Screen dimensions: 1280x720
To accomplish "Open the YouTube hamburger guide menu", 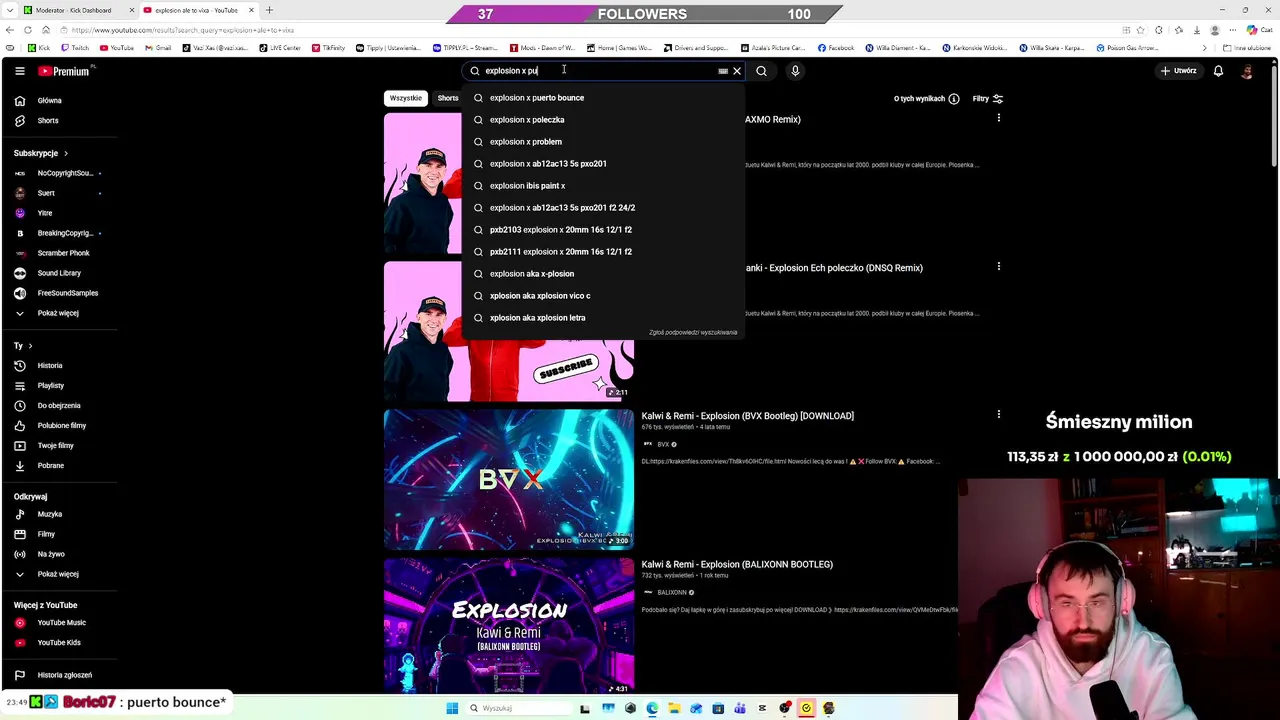I will 19,71.
